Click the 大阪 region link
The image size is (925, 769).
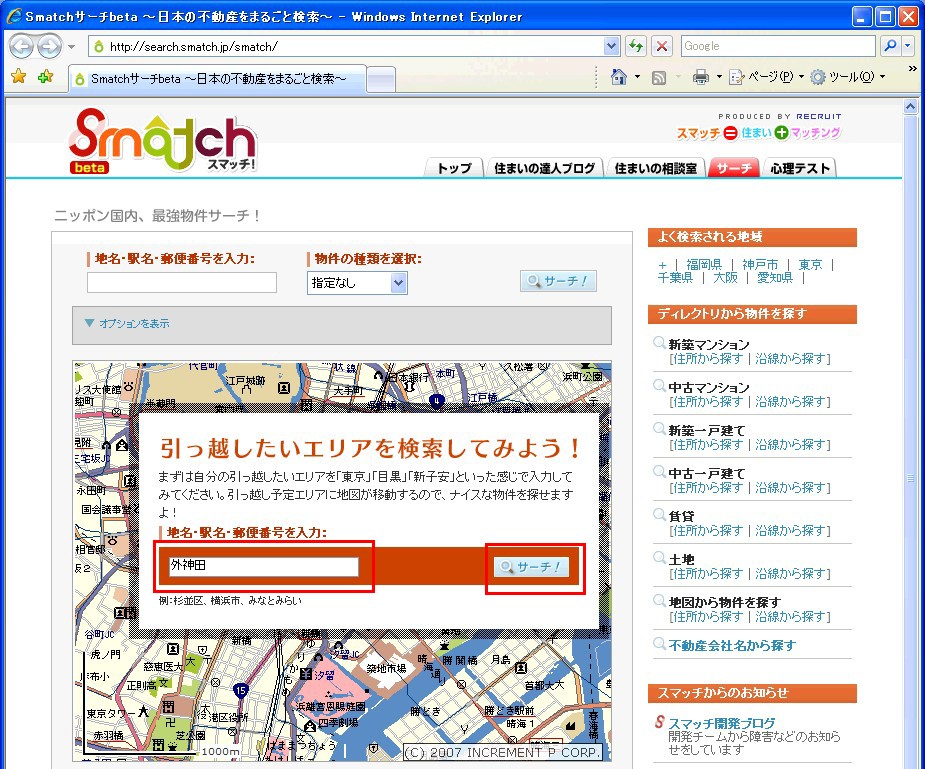725,278
